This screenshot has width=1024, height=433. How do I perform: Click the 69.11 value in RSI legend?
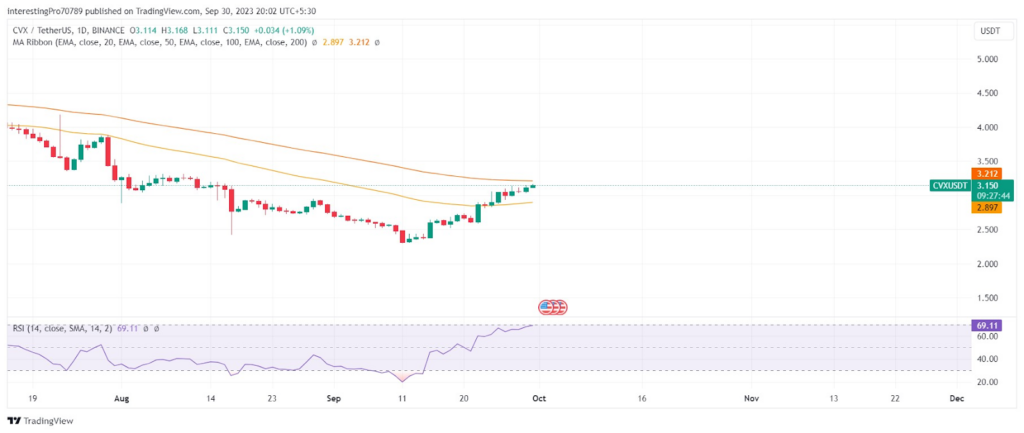(x=127, y=329)
